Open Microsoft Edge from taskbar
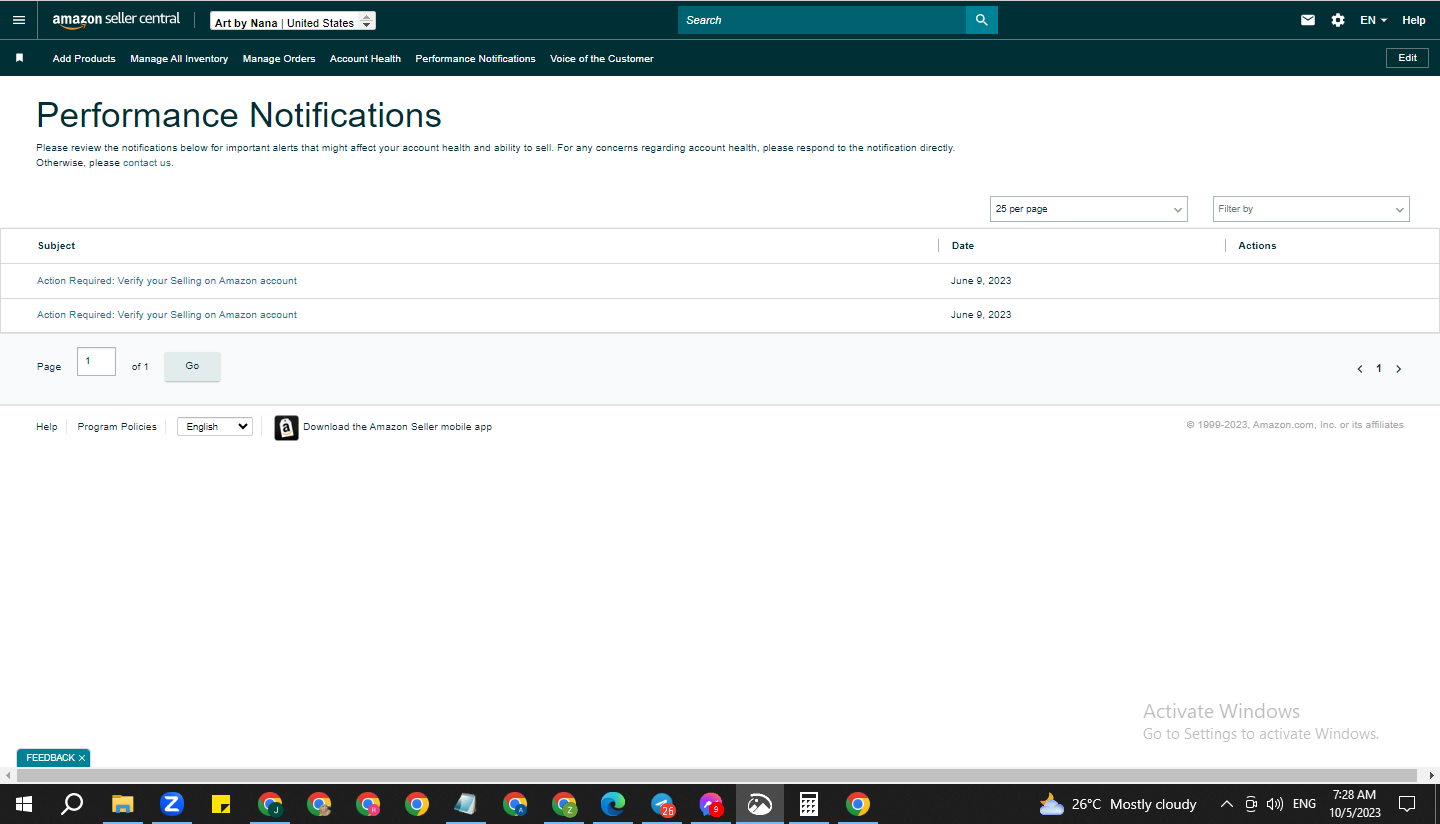Image resolution: width=1440 pixels, height=824 pixels. [613, 804]
